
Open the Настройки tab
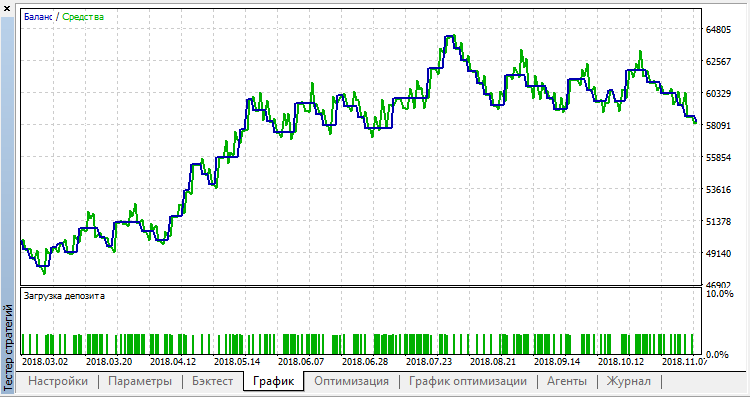(x=58, y=381)
